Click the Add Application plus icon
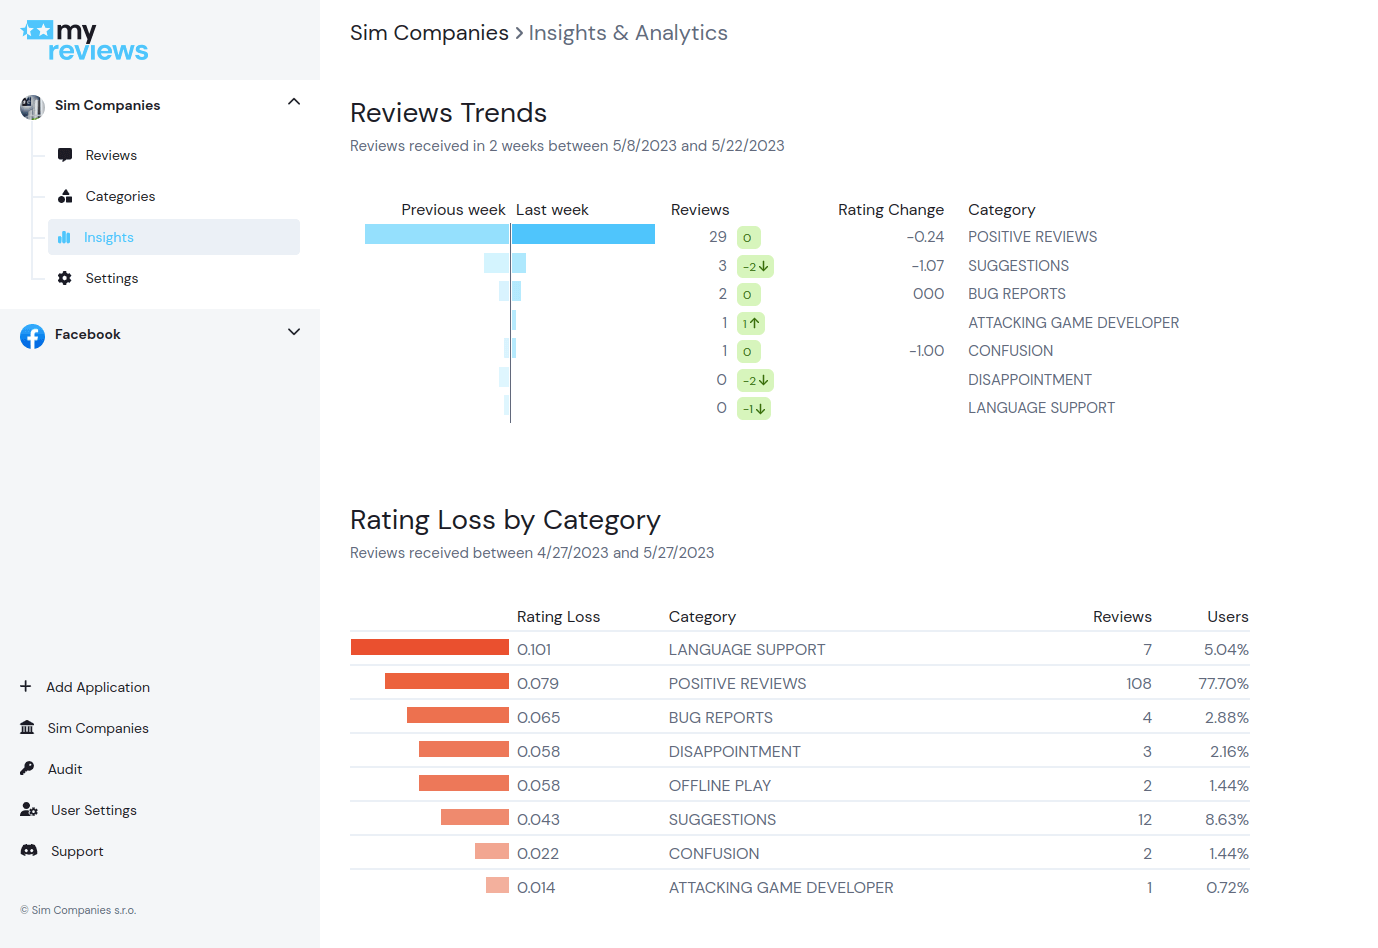The width and height of the screenshot is (1378, 948). tap(26, 687)
